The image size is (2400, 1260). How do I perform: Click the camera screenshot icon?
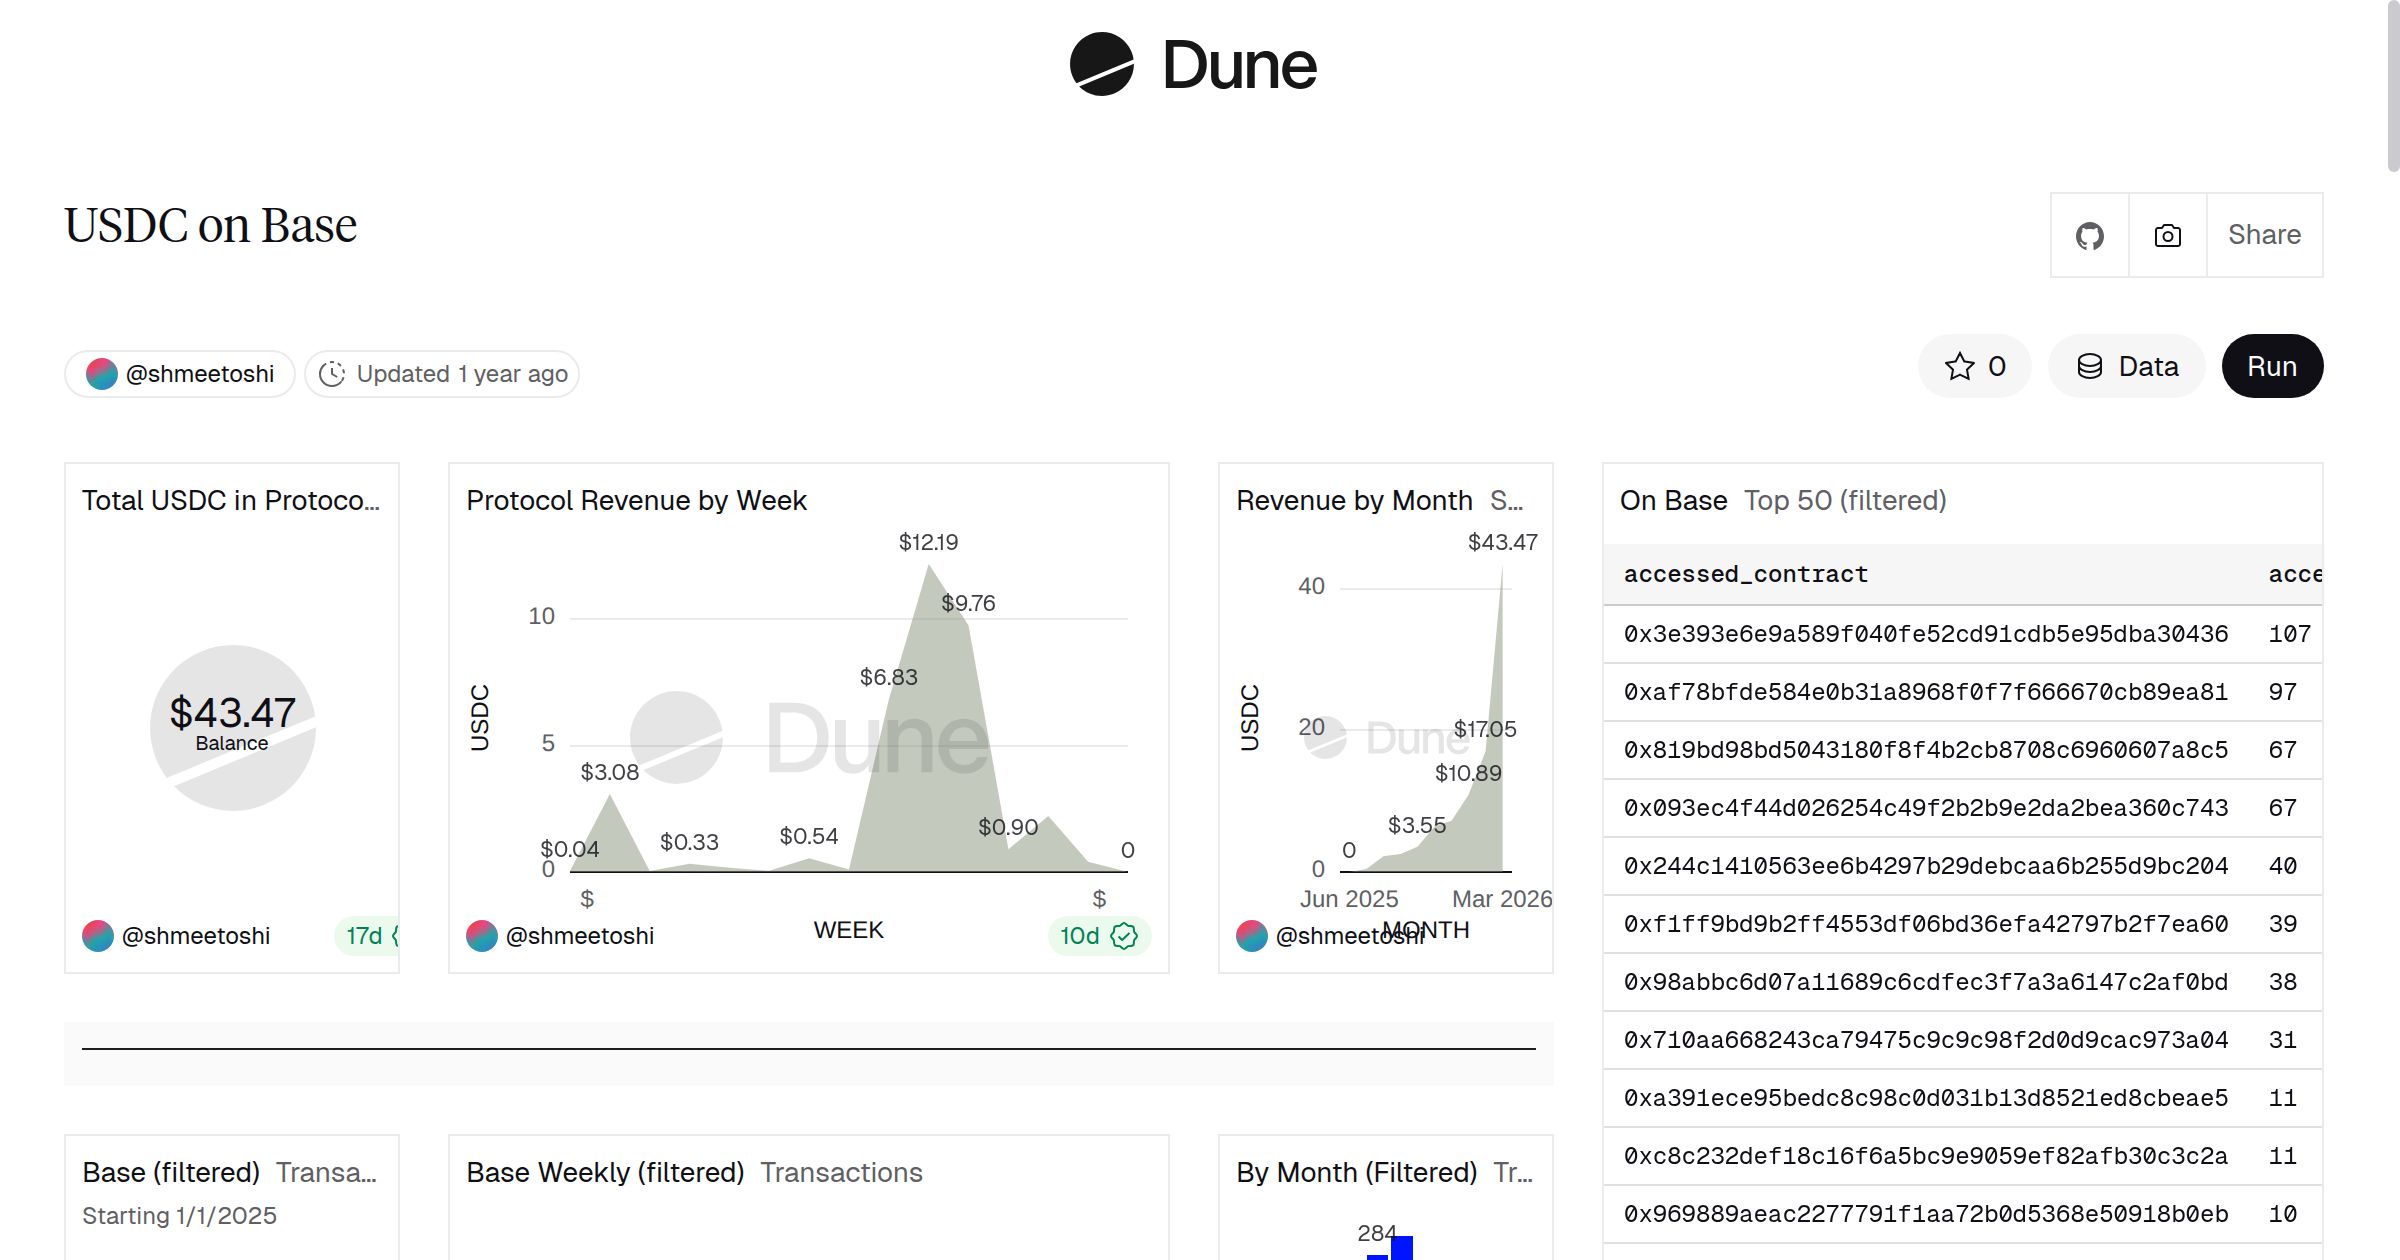click(x=2167, y=236)
